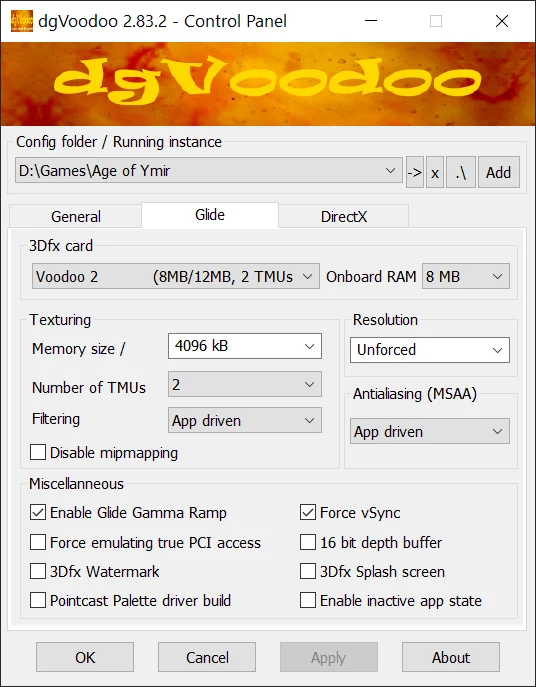The width and height of the screenshot is (536, 687).
Task: Expand the Number of TMUs dropdown
Action: point(245,384)
